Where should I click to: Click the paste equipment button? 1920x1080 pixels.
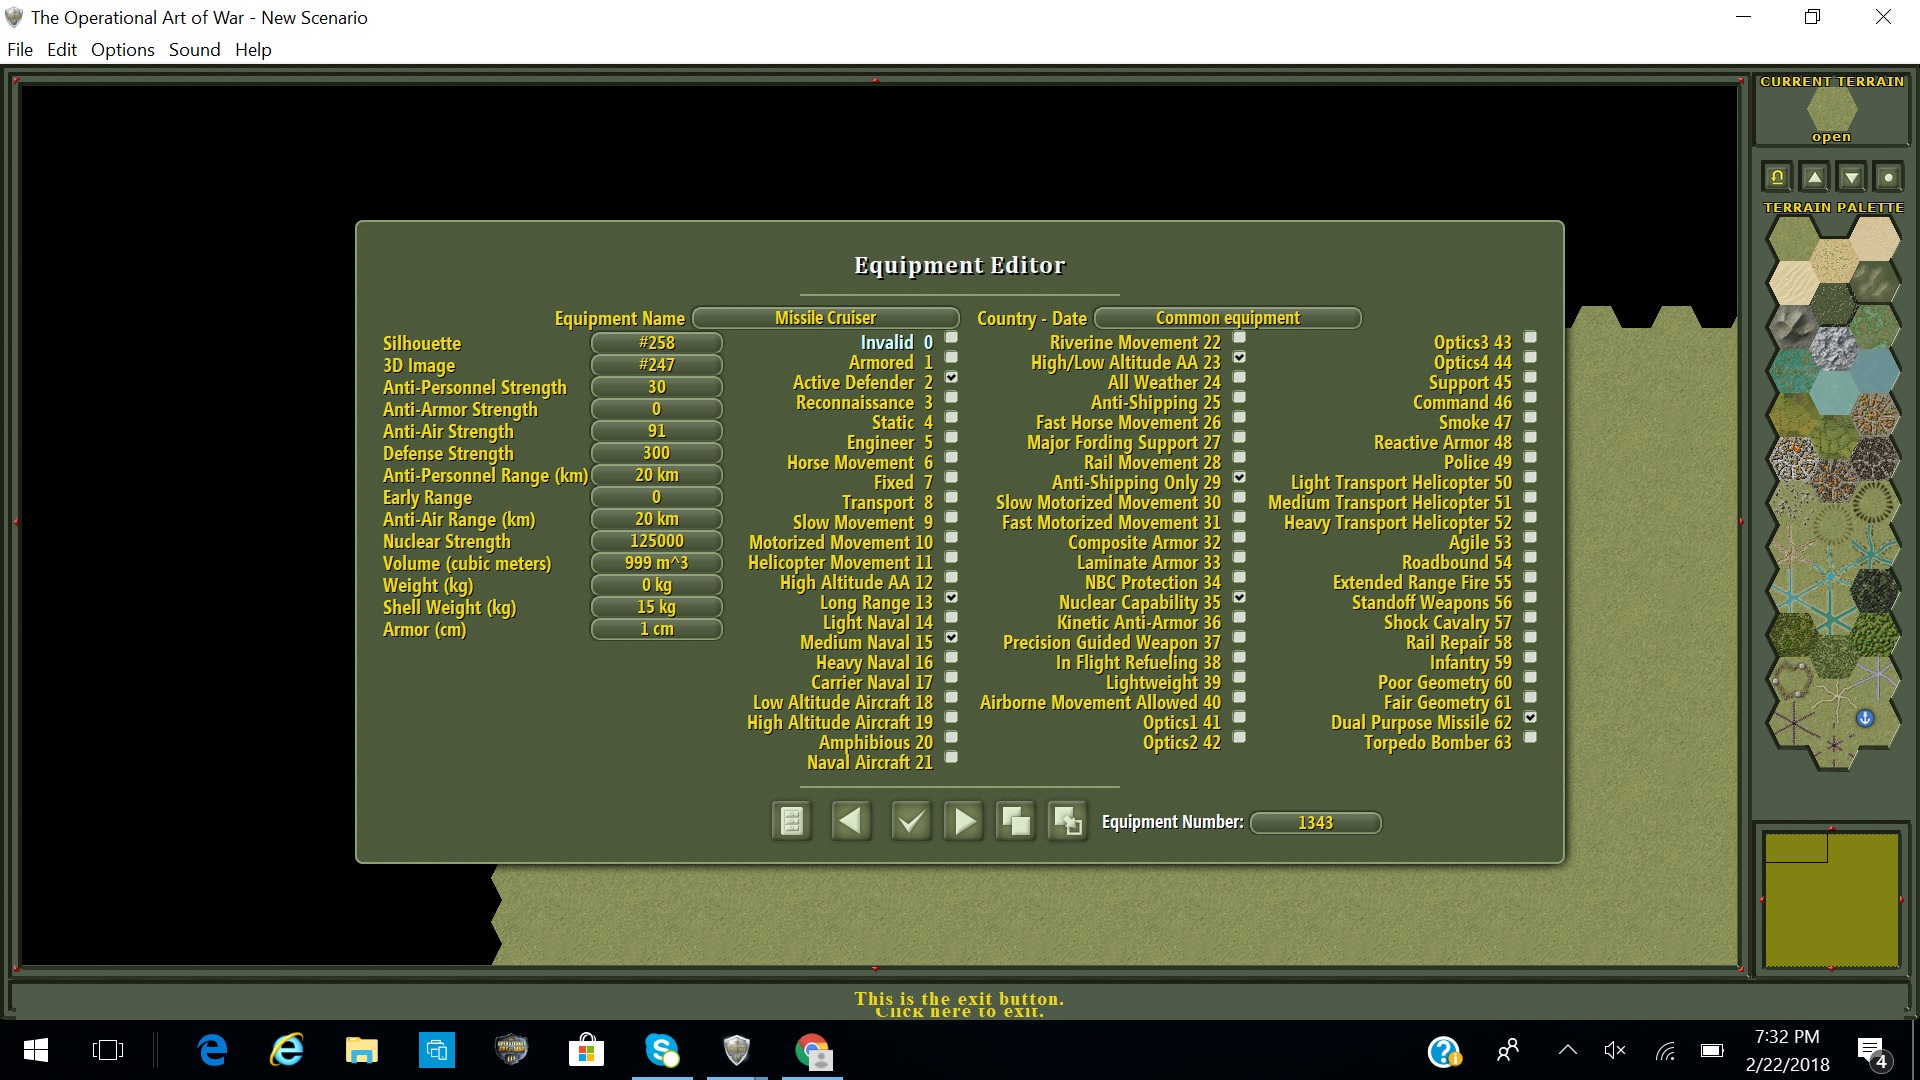(1068, 822)
